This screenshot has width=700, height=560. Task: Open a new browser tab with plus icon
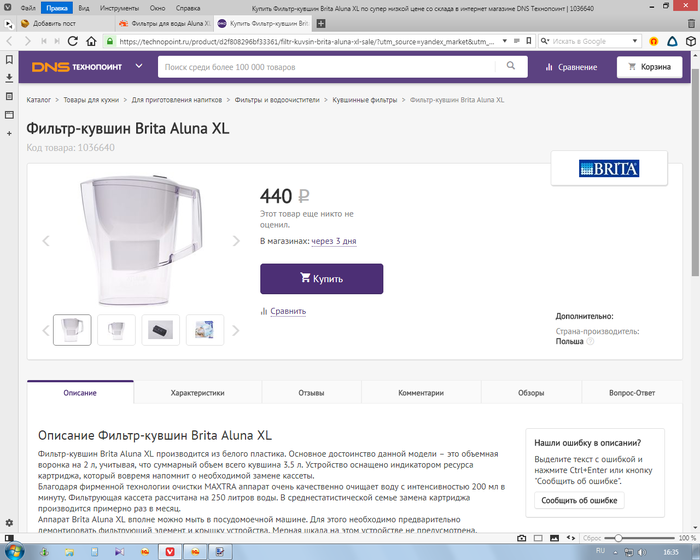[320, 22]
